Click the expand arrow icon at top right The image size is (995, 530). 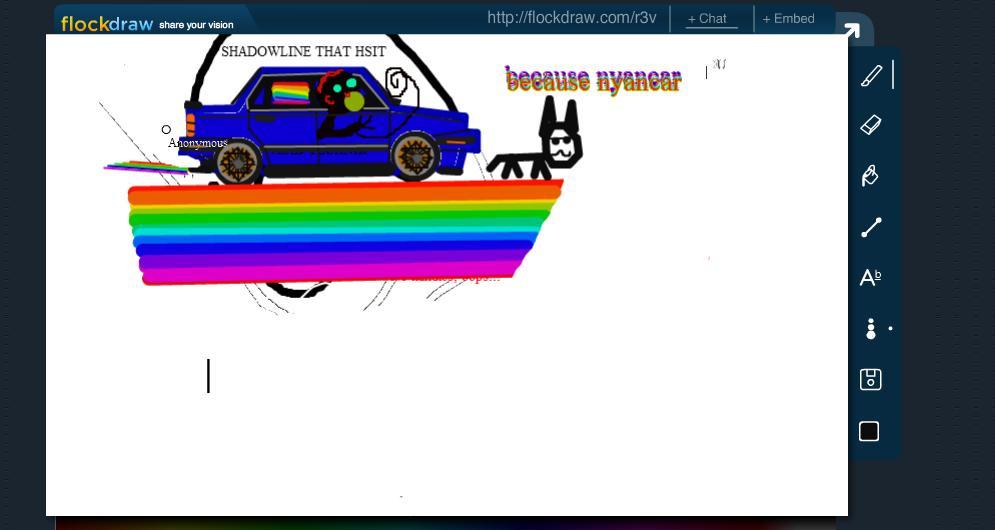(851, 31)
